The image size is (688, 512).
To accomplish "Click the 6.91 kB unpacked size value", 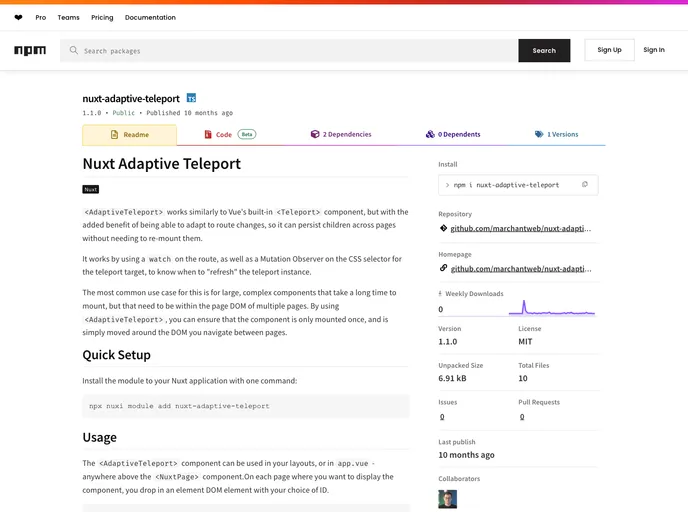I will coord(452,379).
